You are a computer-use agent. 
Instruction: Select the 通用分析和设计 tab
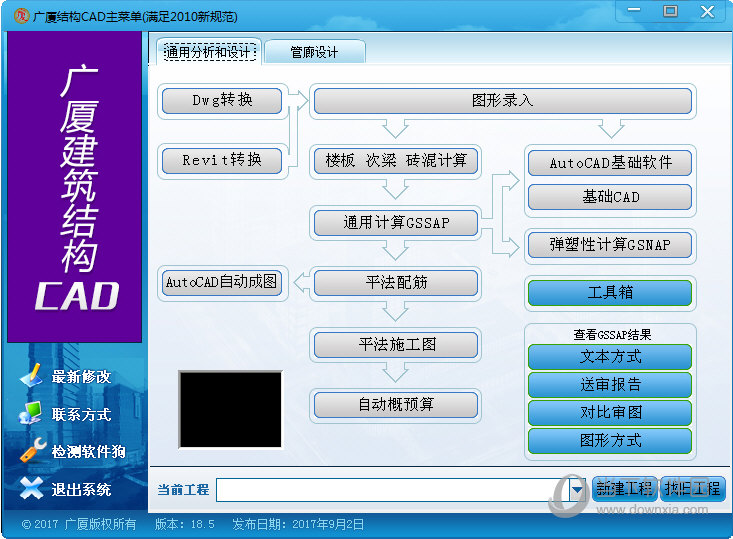click(x=208, y=52)
